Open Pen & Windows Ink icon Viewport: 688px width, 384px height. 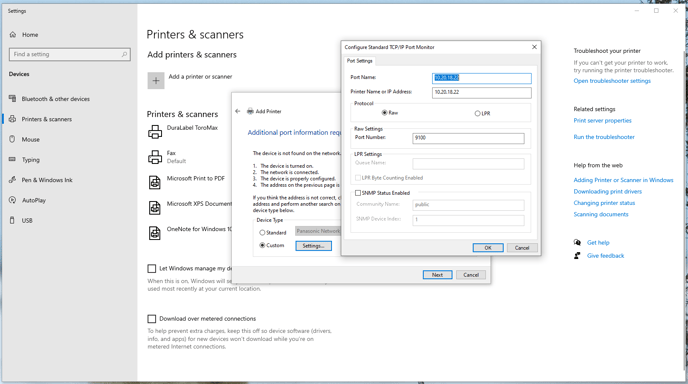point(12,179)
